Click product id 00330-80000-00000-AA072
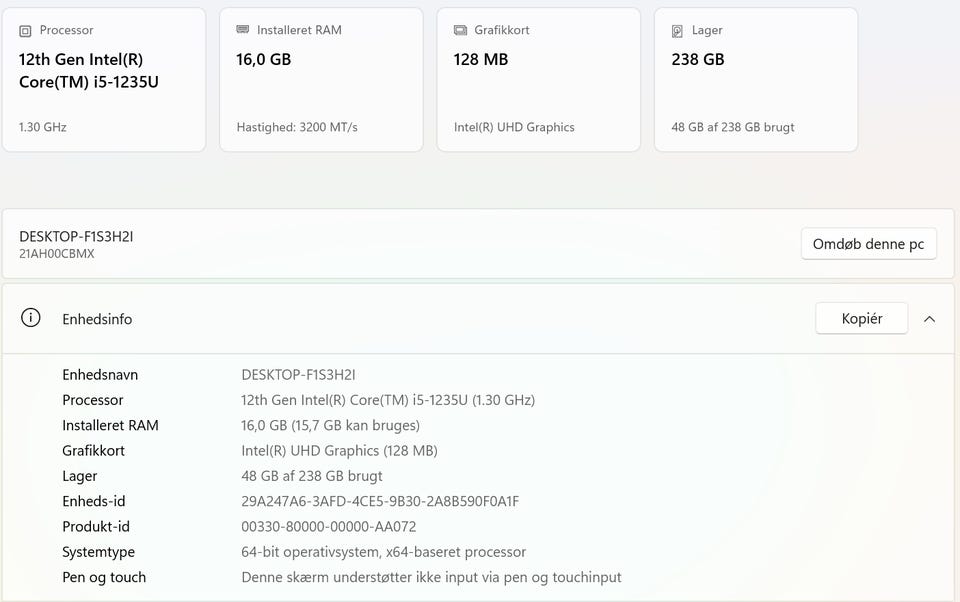This screenshot has width=960, height=602. click(329, 527)
